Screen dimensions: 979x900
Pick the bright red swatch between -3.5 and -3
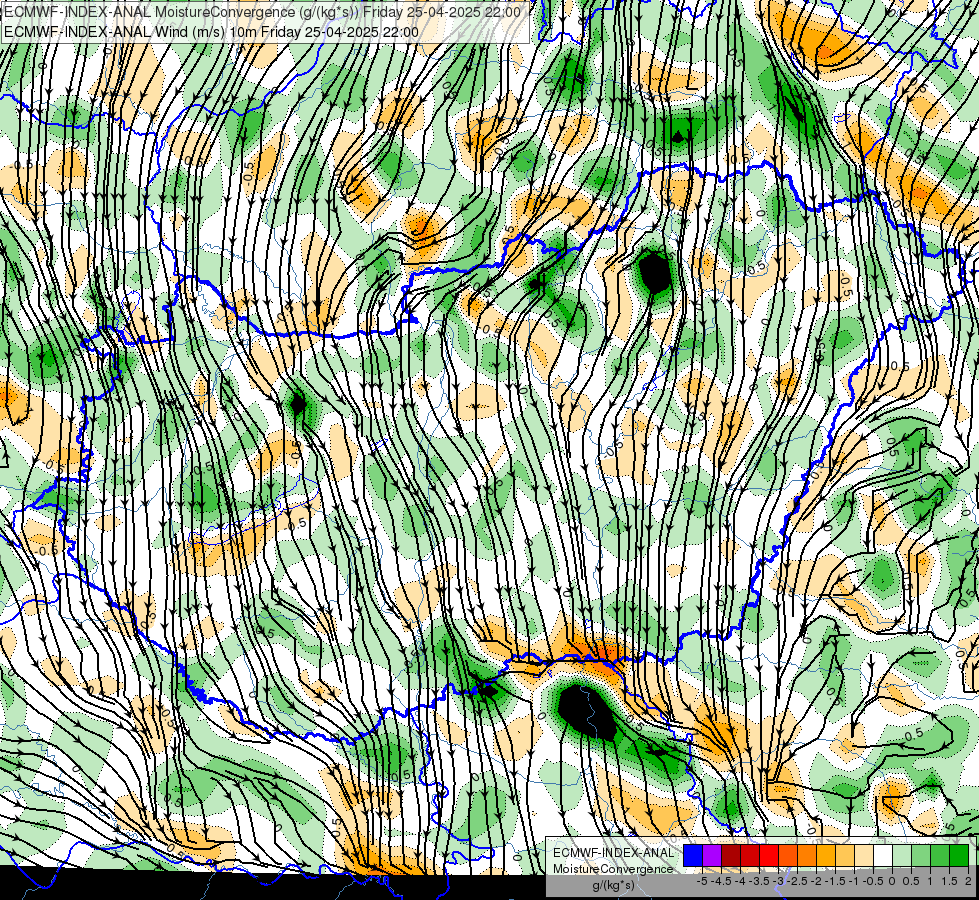click(769, 856)
